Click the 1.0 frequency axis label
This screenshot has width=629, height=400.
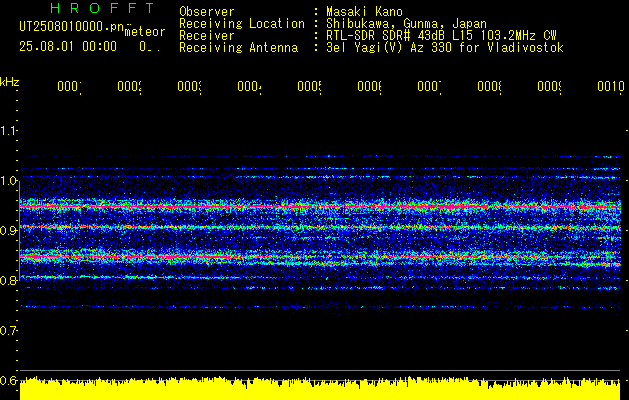click(9, 181)
